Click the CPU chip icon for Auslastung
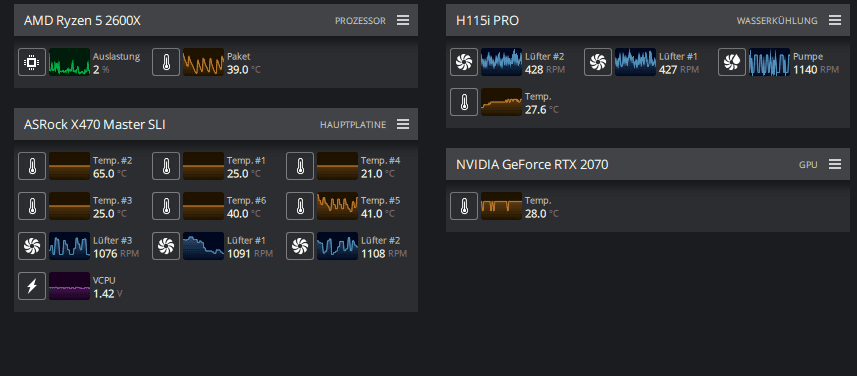The width and height of the screenshot is (857, 376). tap(32, 62)
